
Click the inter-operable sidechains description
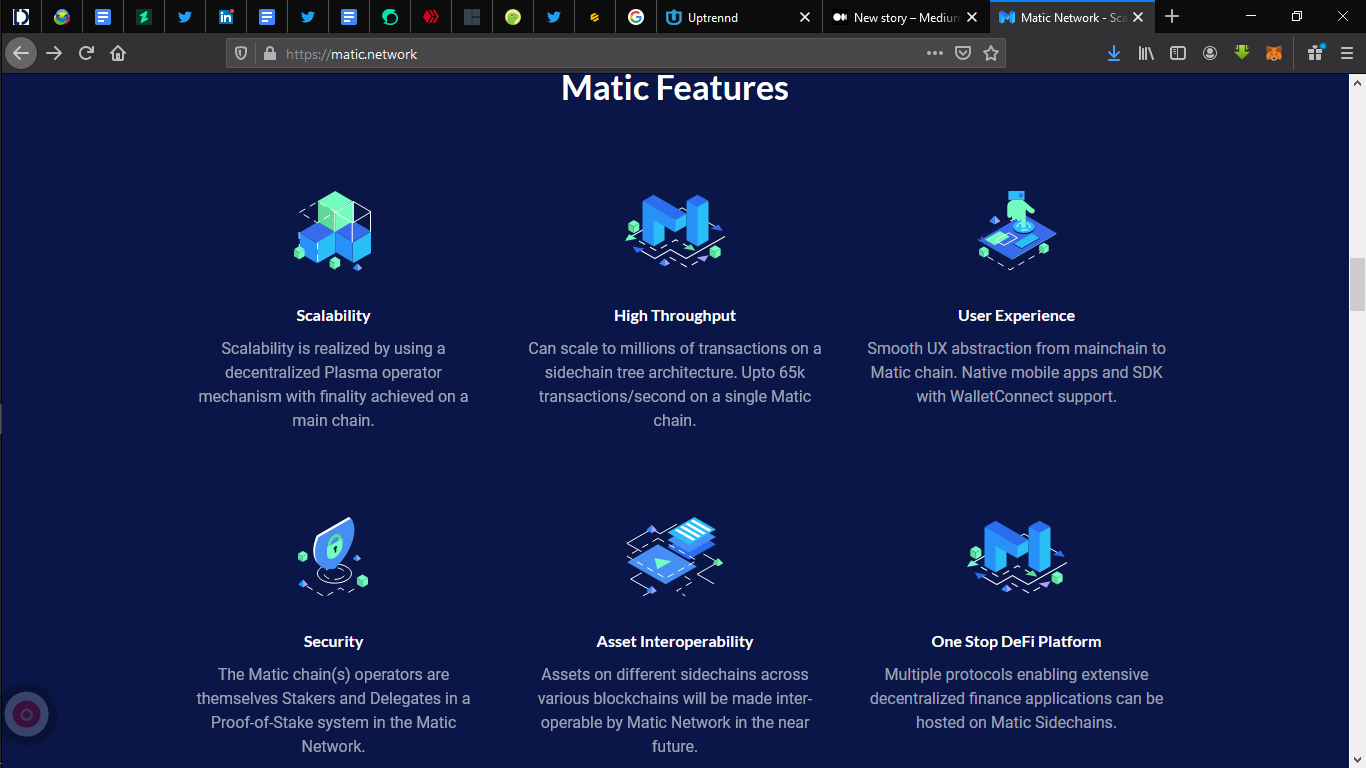click(x=675, y=711)
